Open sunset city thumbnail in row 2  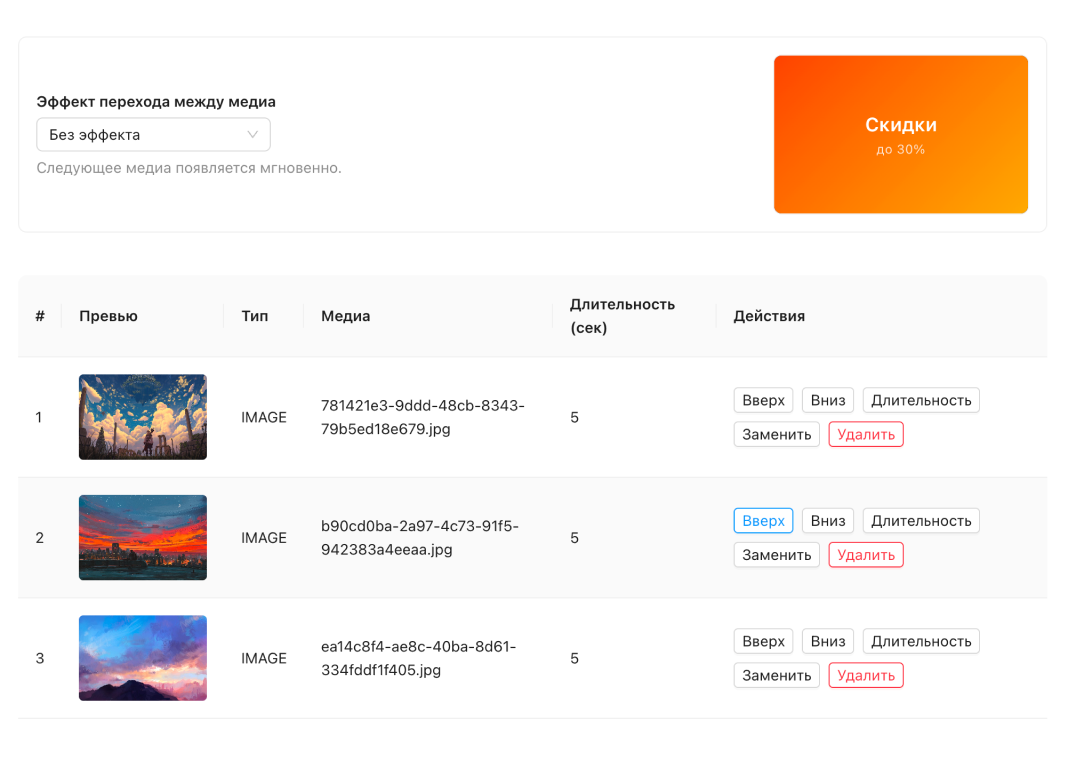143,538
